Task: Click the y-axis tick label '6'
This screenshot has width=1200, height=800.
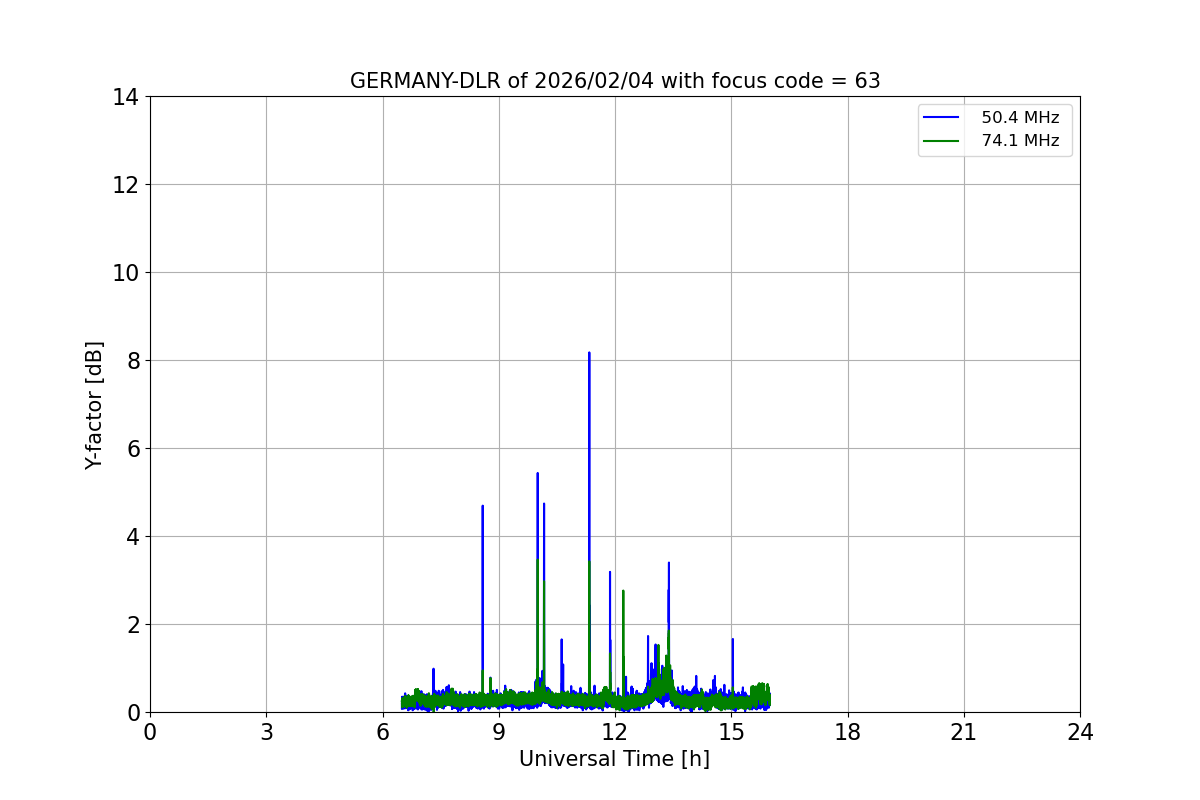Action: coord(132,449)
